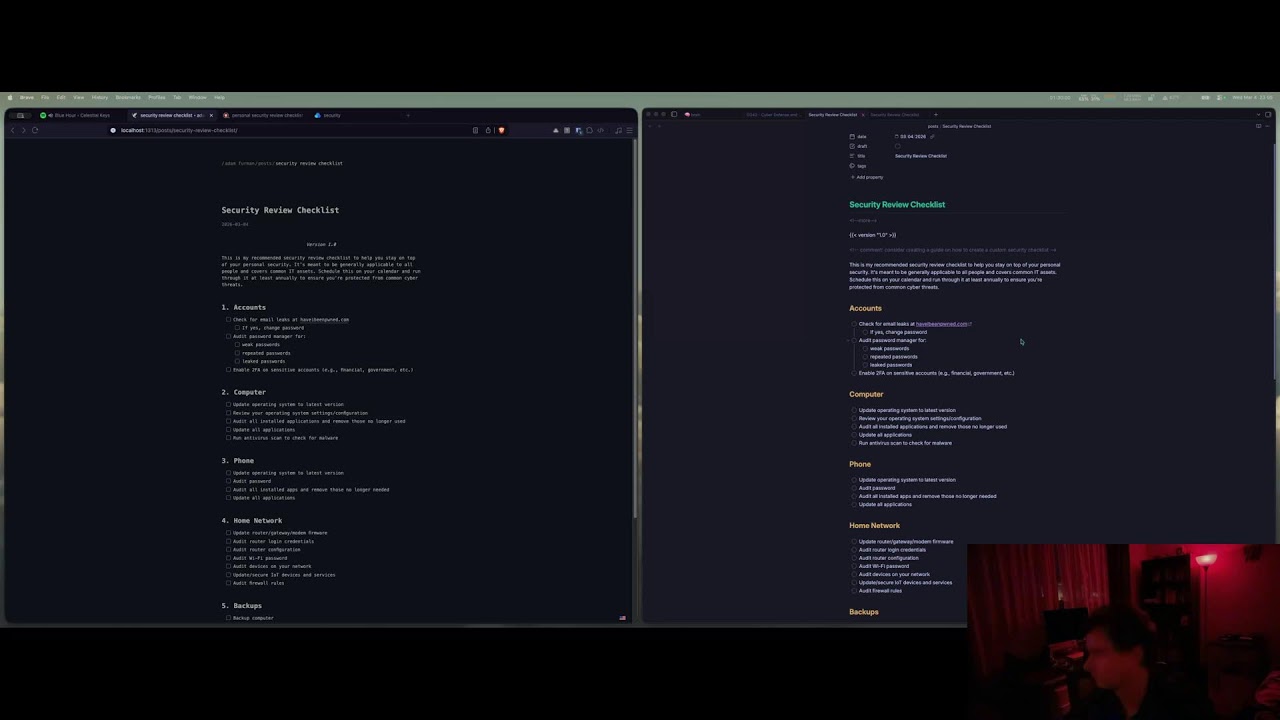Tick 'repeated passwords' checkbox in Brave page

click(x=237, y=353)
